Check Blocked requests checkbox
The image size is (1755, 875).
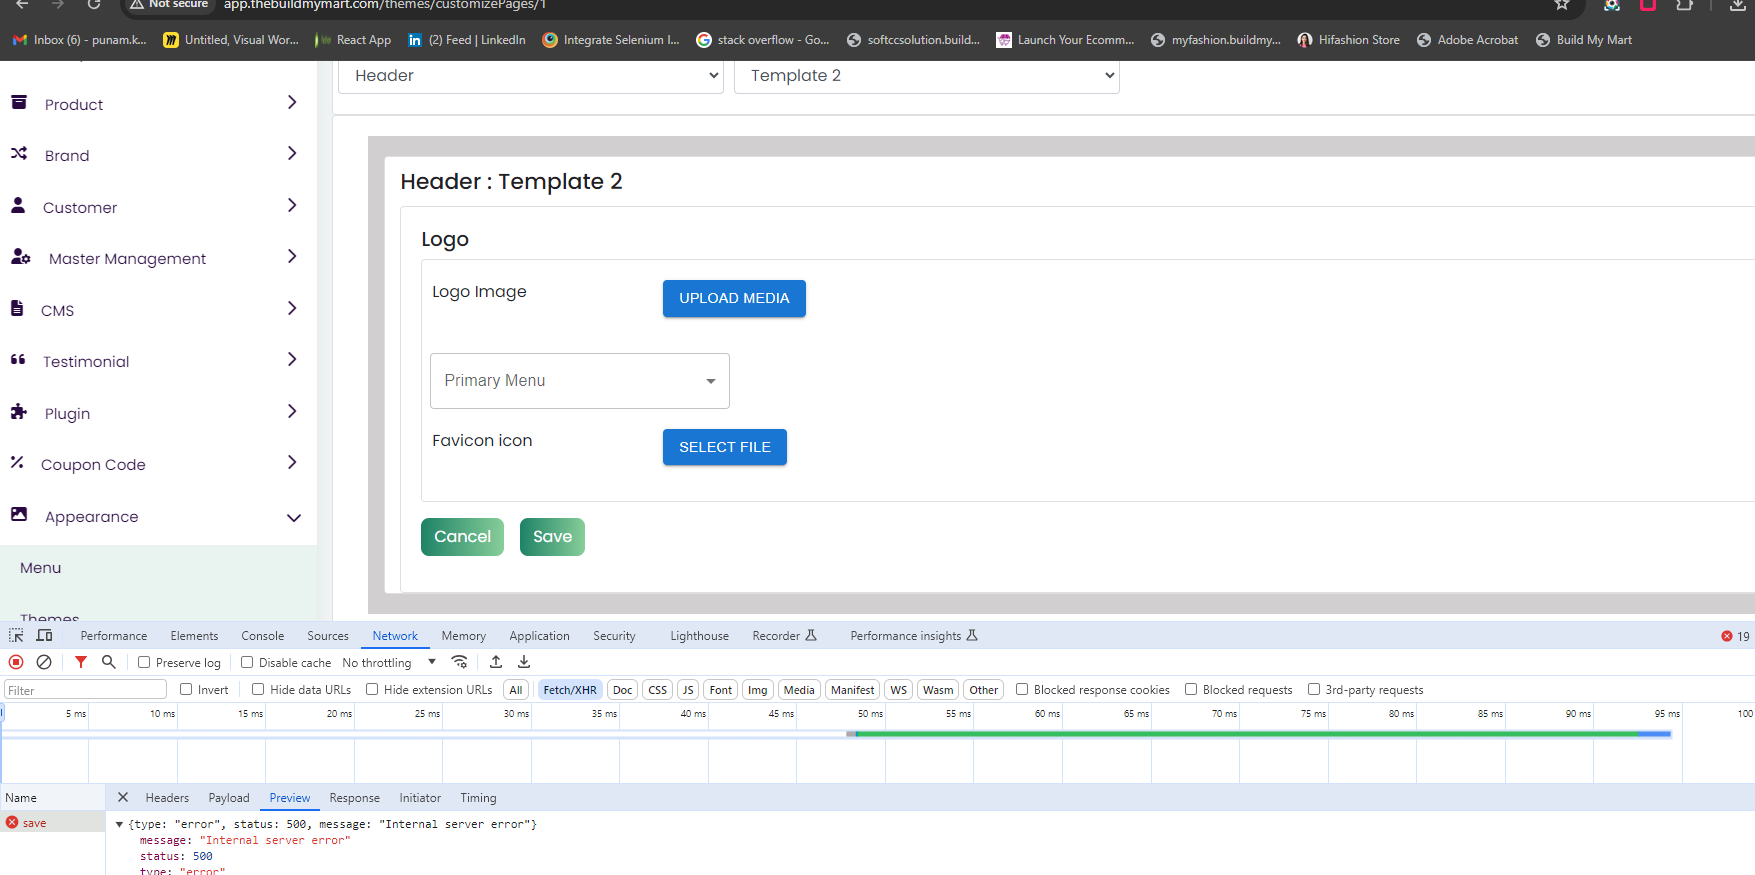(x=1191, y=689)
